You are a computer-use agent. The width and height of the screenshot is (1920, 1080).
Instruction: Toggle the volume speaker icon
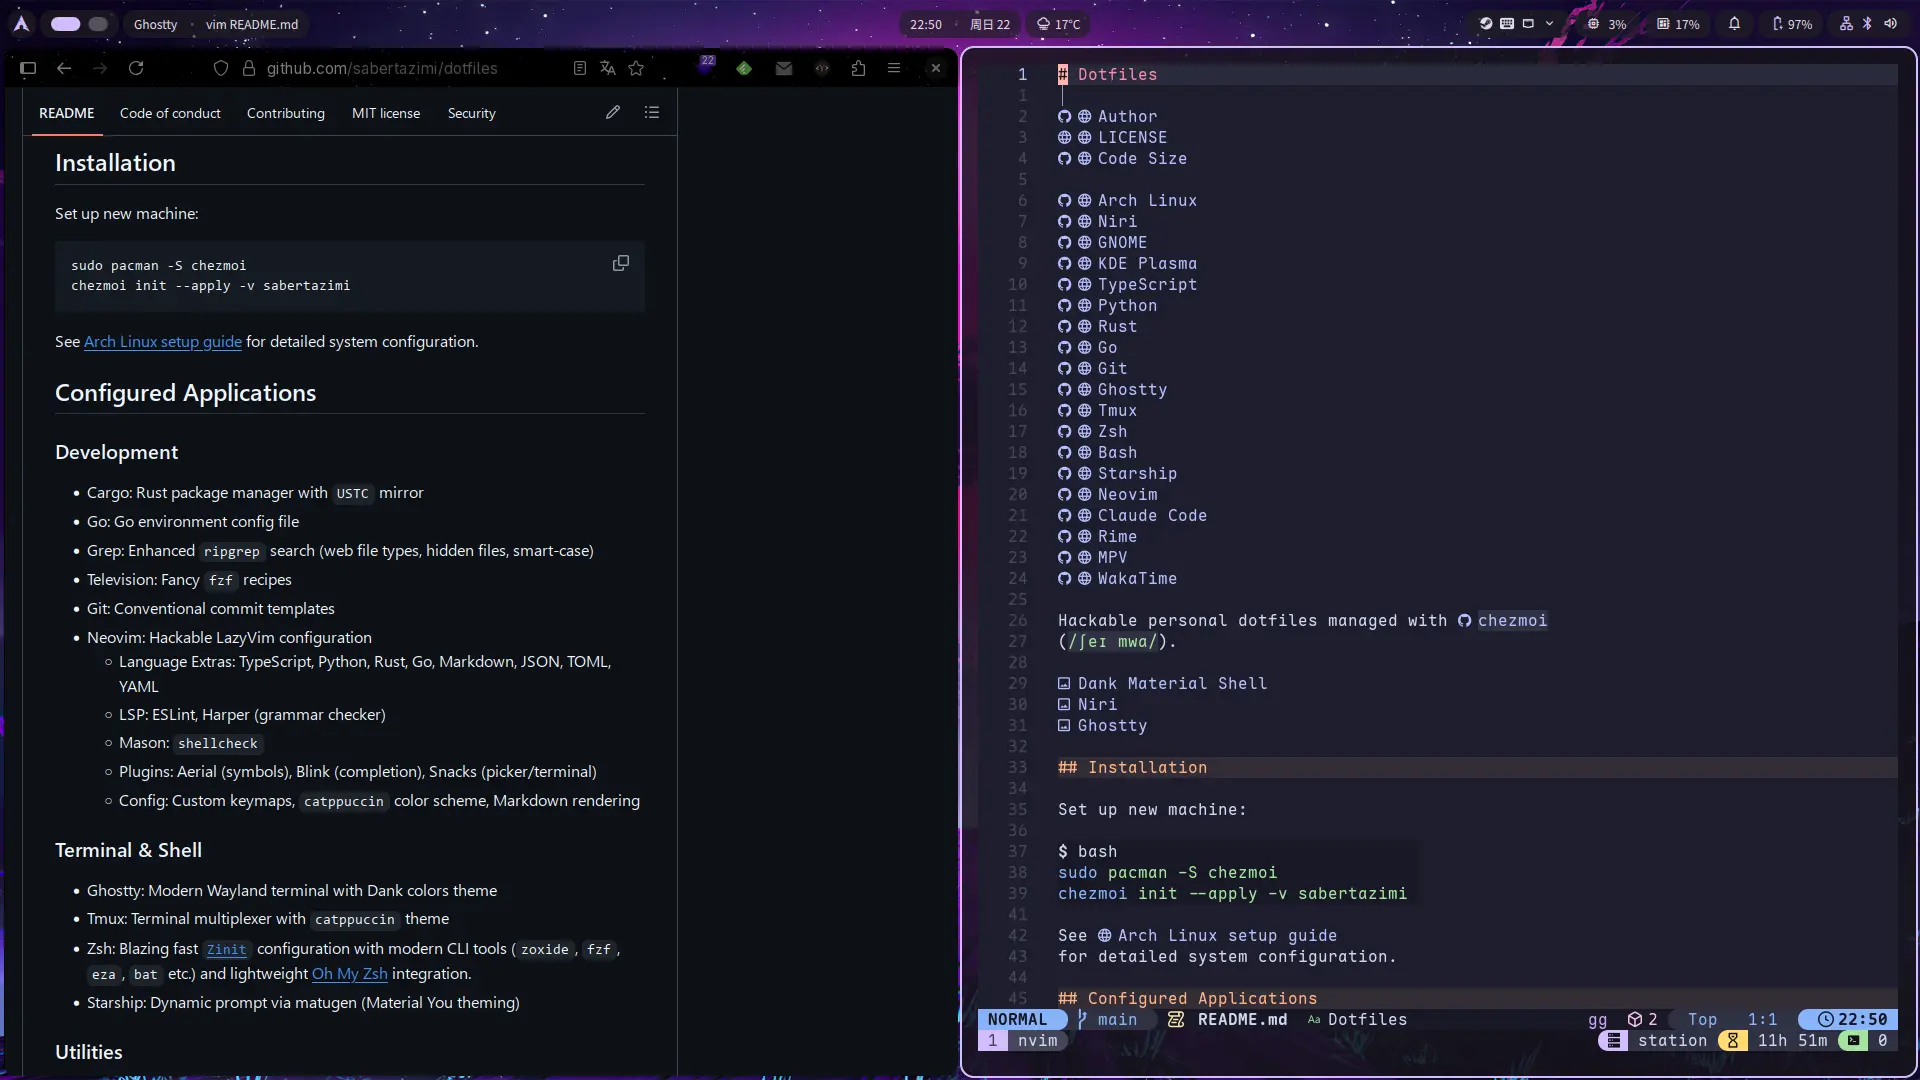(1890, 24)
